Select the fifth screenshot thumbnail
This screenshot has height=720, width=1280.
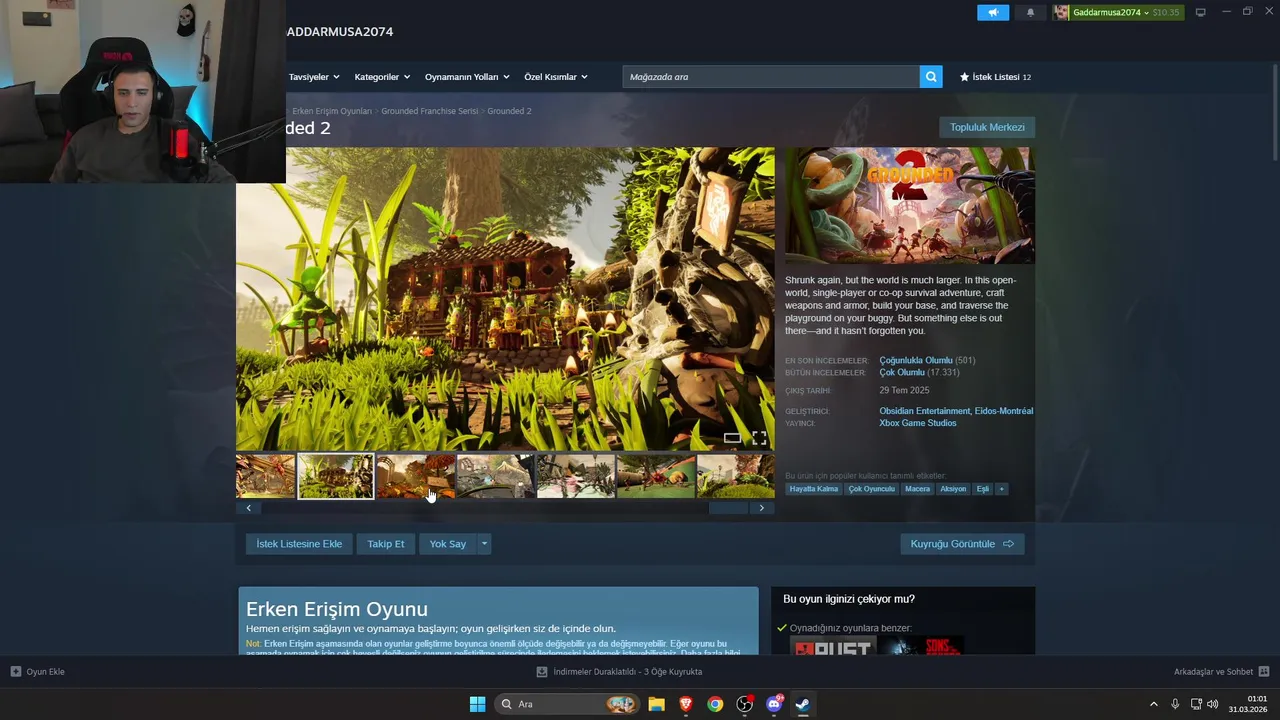pos(575,476)
